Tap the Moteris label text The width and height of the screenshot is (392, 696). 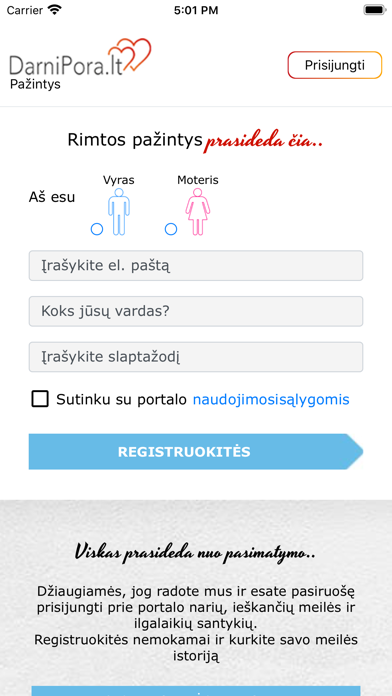[x=198, y=180]
